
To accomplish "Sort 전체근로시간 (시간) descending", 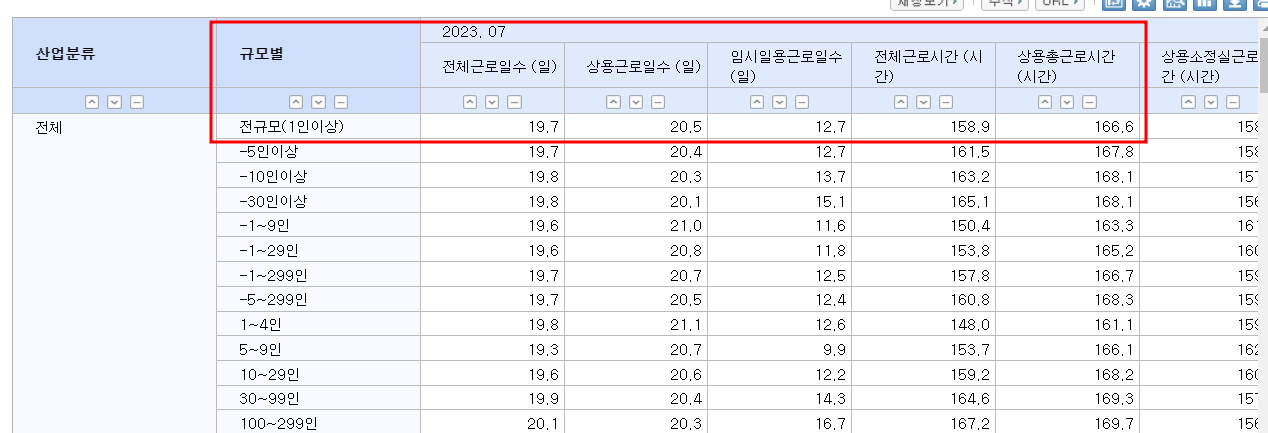I will click(x=924, y=101).
